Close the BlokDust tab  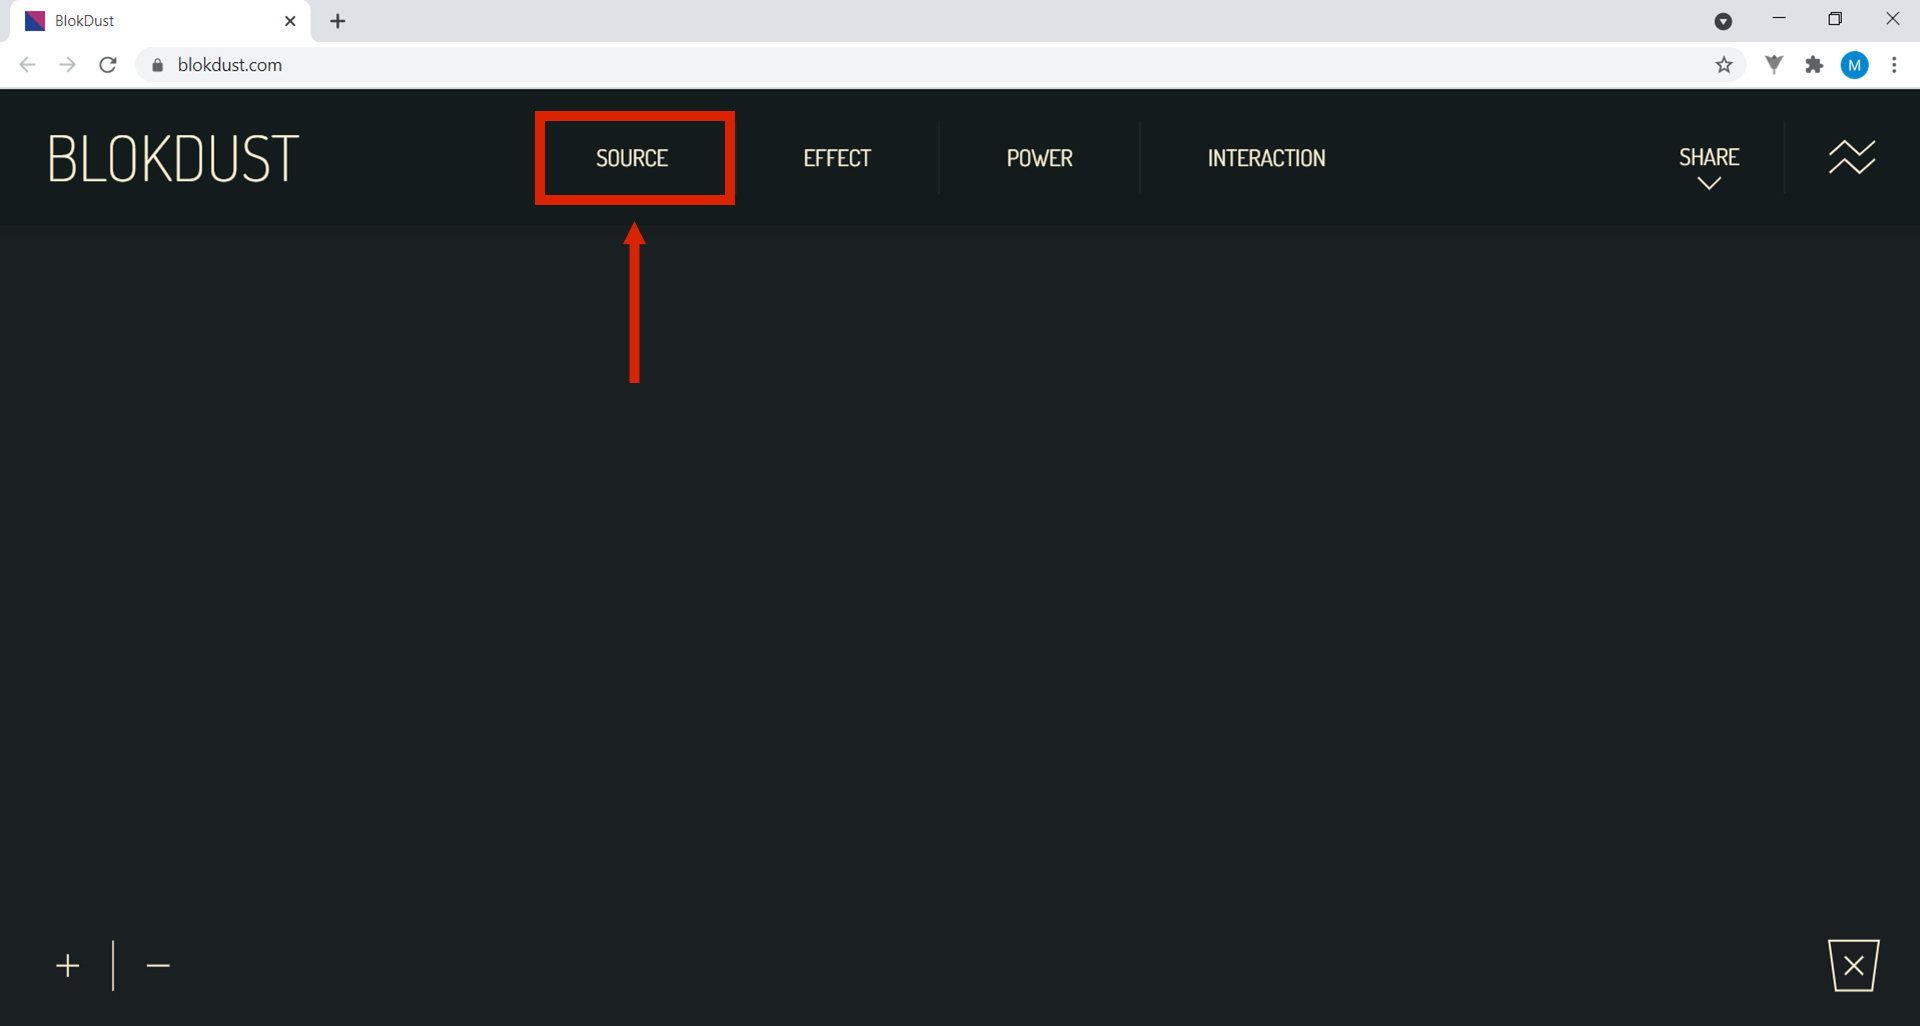tap(290, 21)
